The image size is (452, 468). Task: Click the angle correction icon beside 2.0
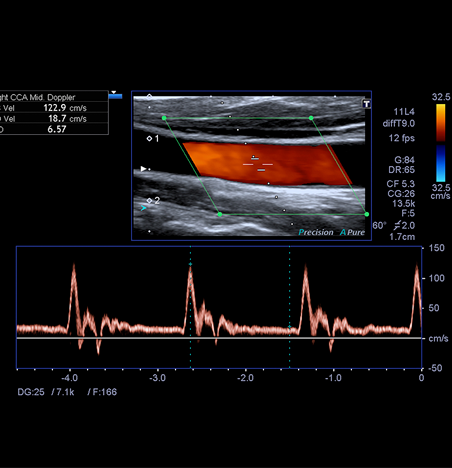pos(397,226)
